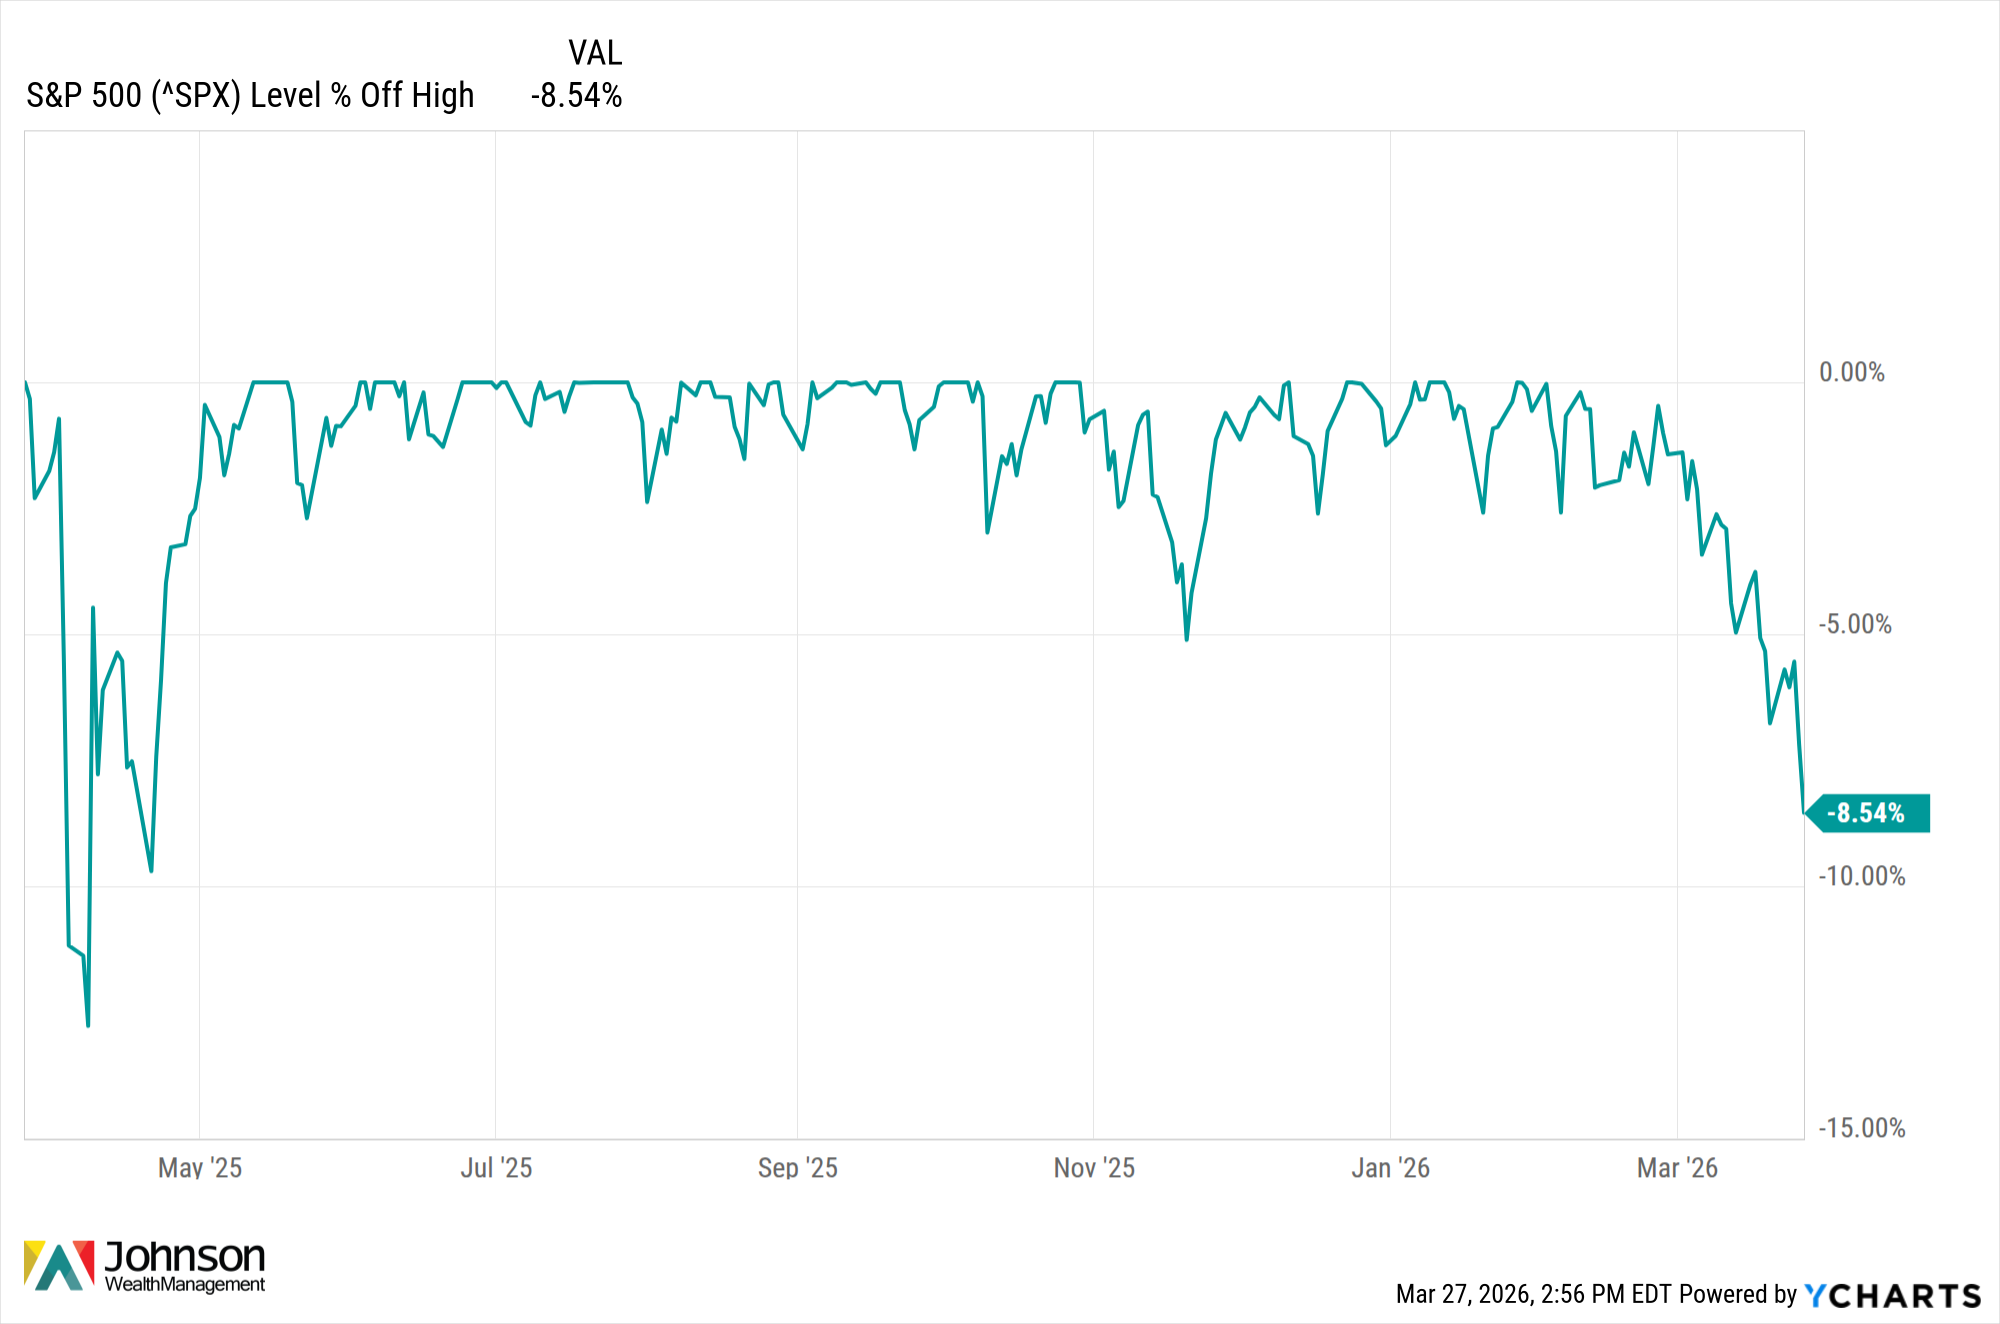The image size is (2000, 1324).
Task: Click the S&P 500 (^SPX) legend label
Action: [250, 96]
